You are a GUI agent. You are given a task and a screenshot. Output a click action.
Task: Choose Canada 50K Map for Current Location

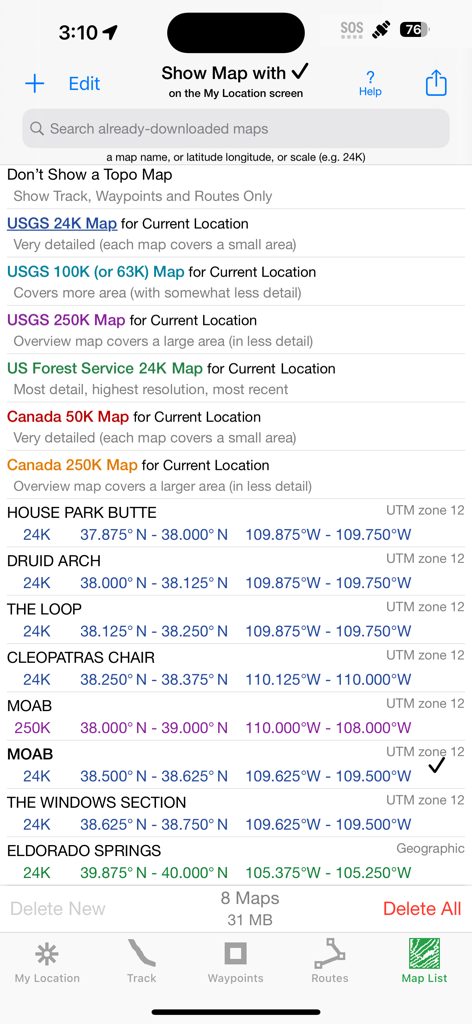[236, 426]
